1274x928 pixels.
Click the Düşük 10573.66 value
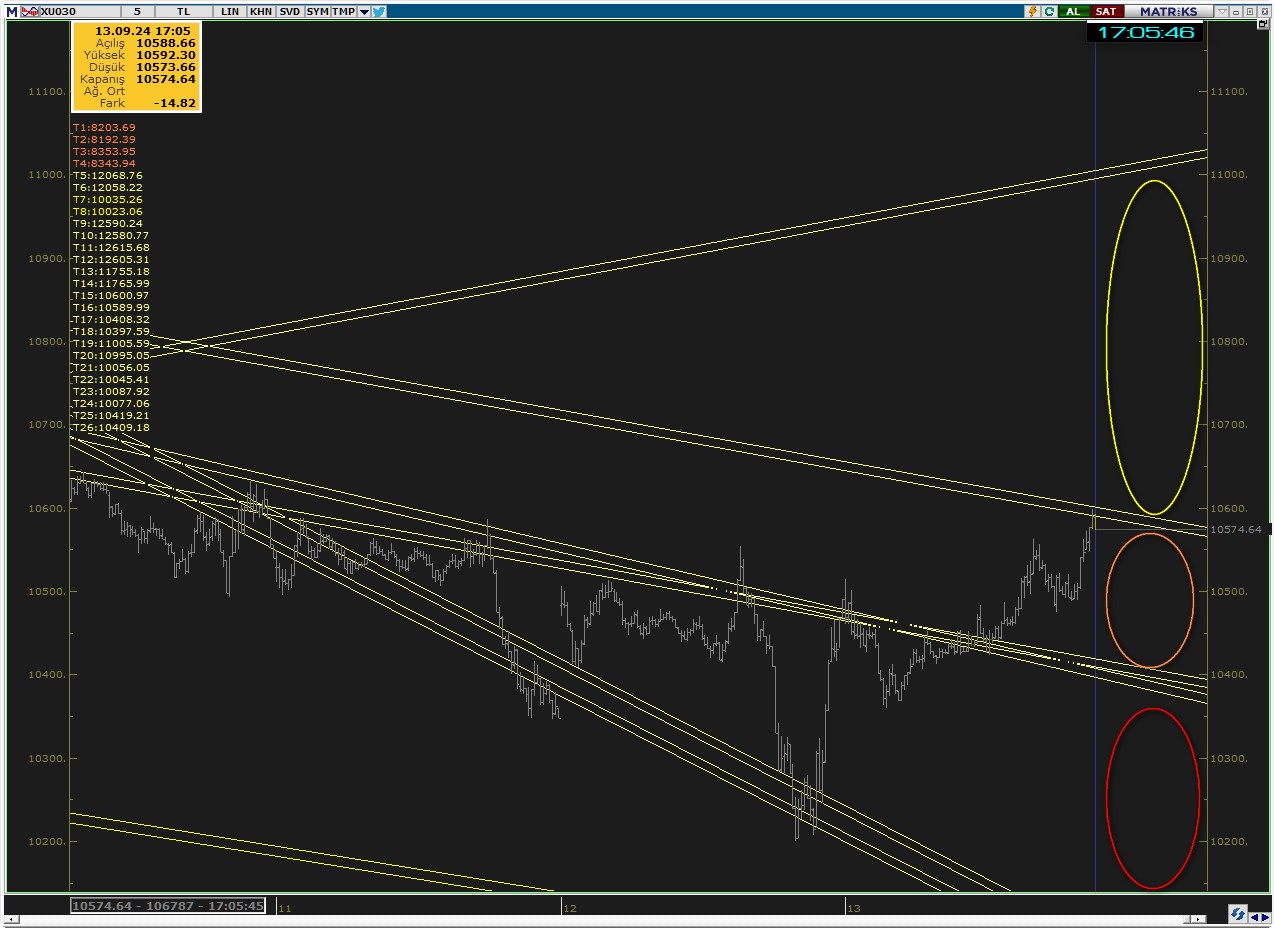[166, 67]
